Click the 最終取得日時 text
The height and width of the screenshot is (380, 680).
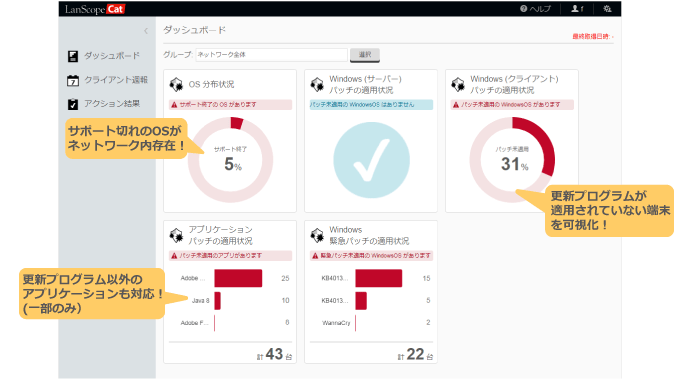pyautogui.click(x=593, y=36)
